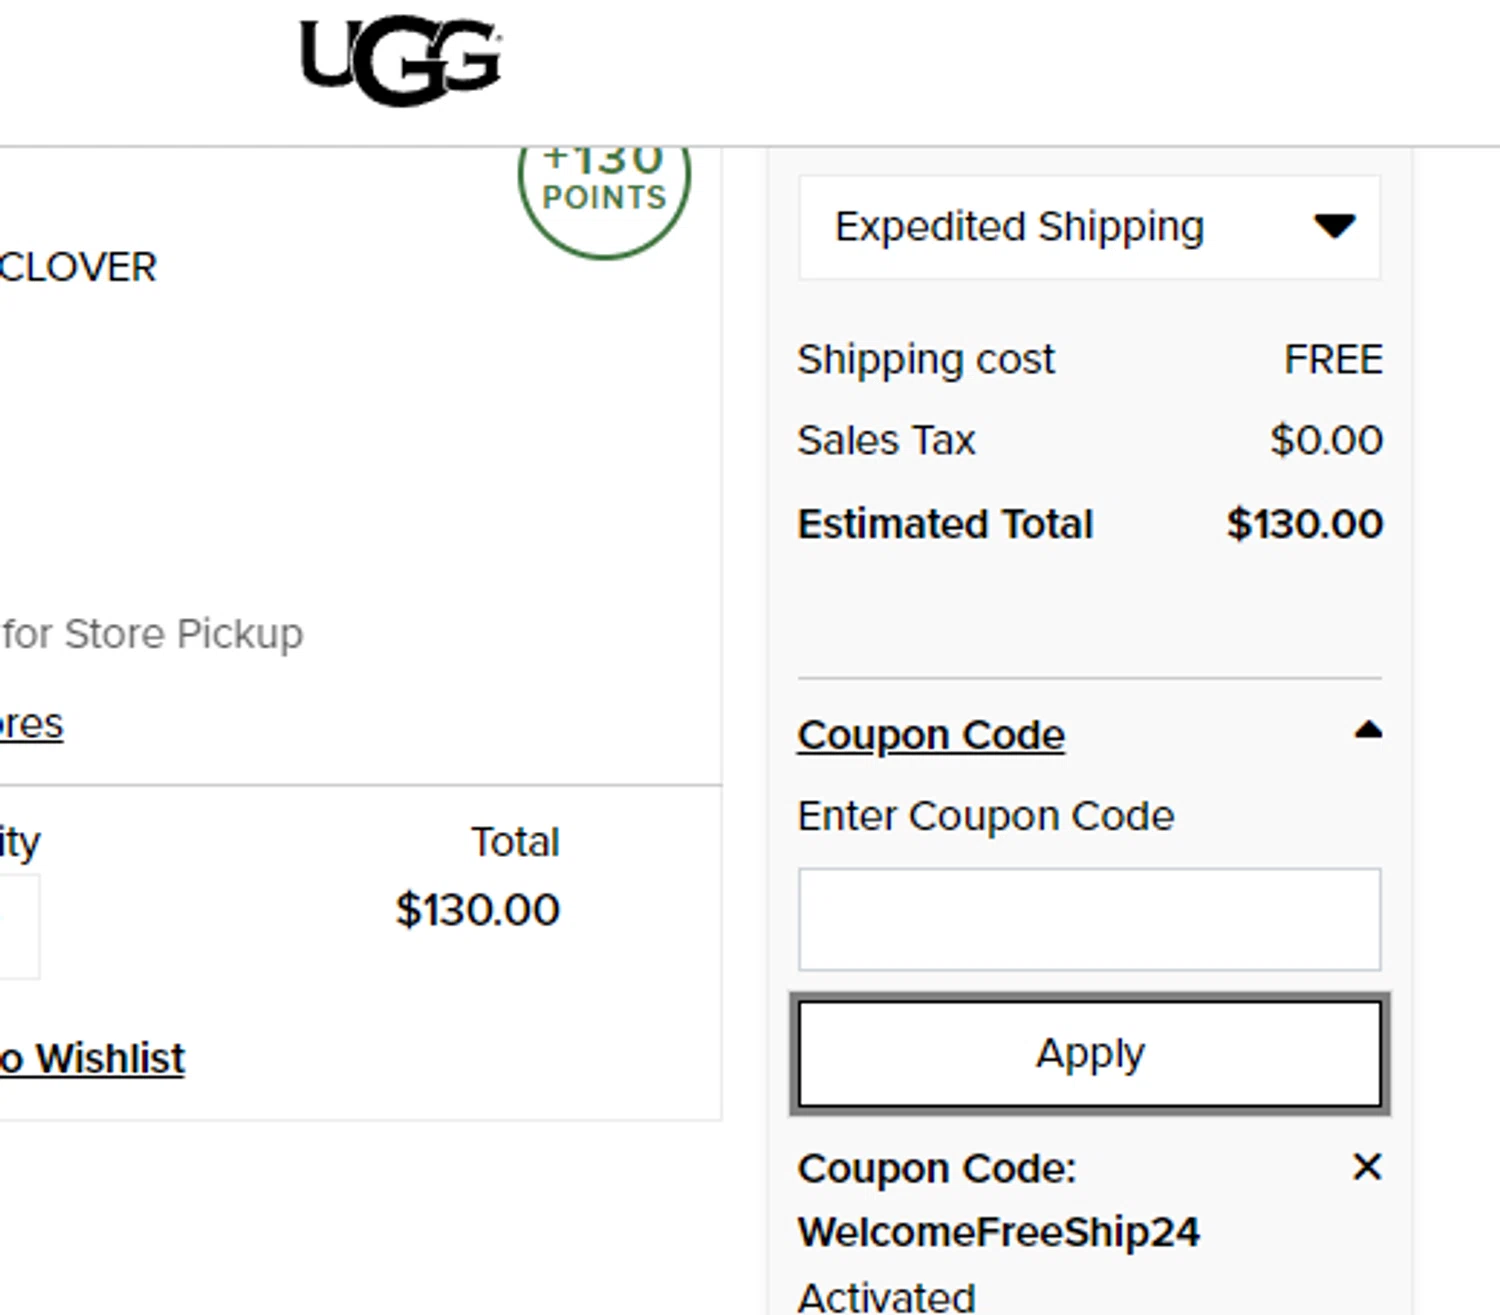Click the partially visible quantity box

[x=19, y=926]
